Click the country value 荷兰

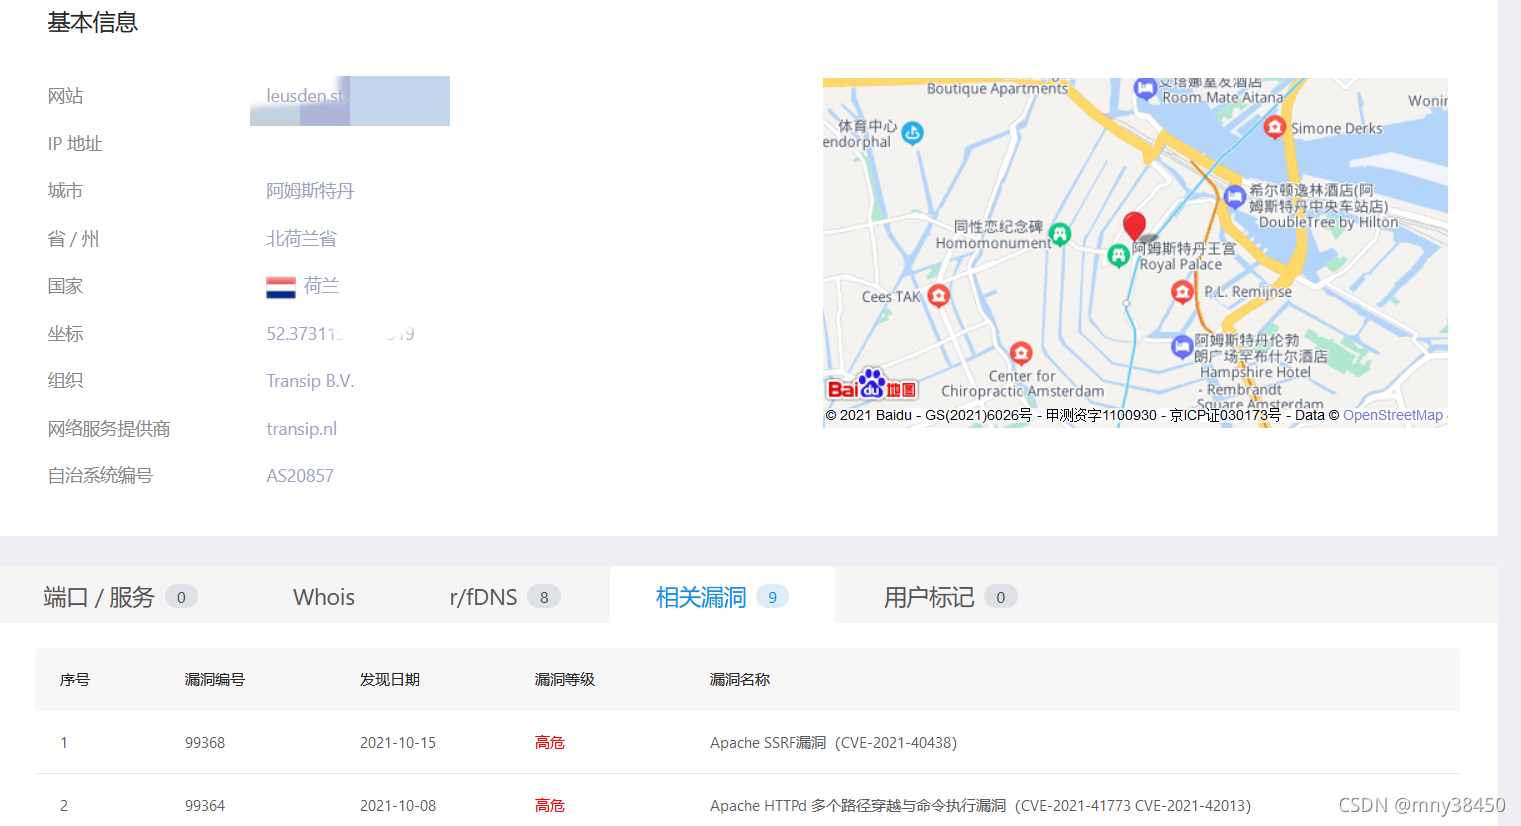pyautogui.click(x=321, y=286)
